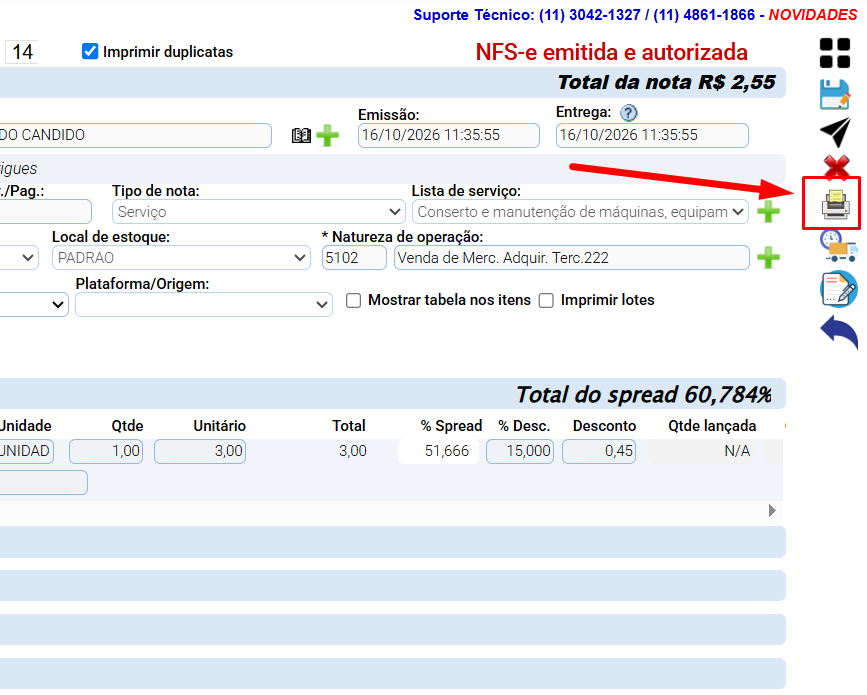Open the Tipo de nota dropdown
Screen dimensions: 867x695
(x=258, y=212)
